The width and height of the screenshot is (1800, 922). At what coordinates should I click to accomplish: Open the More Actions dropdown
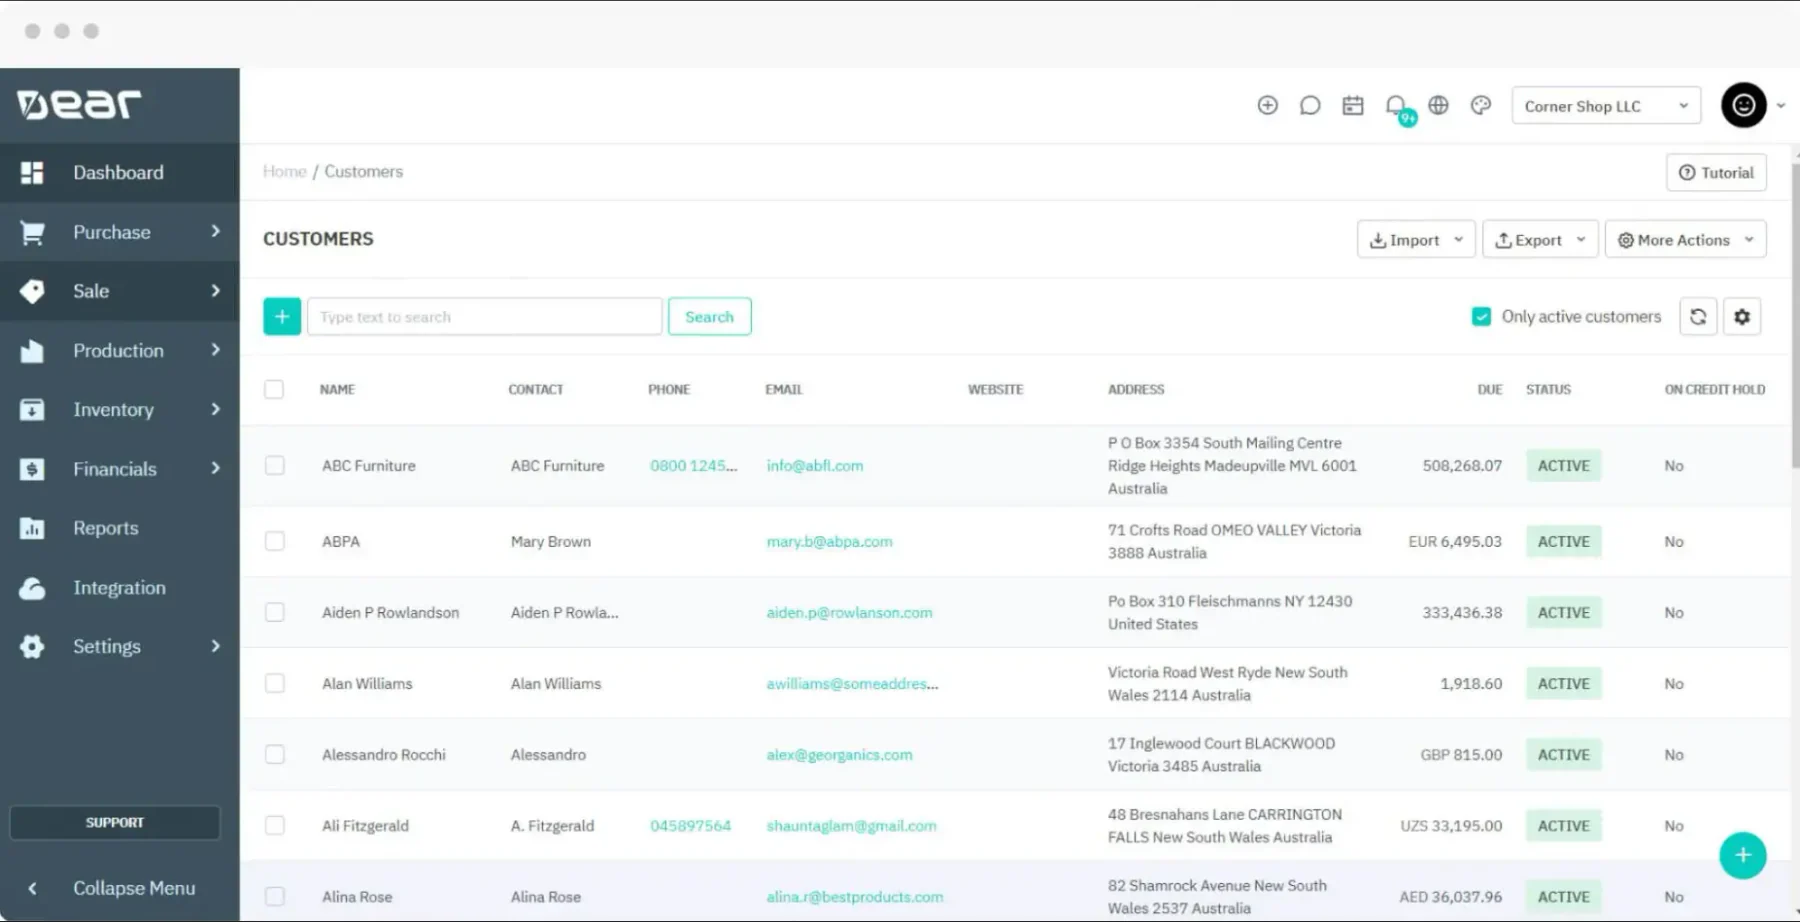tap(1686, 240)
